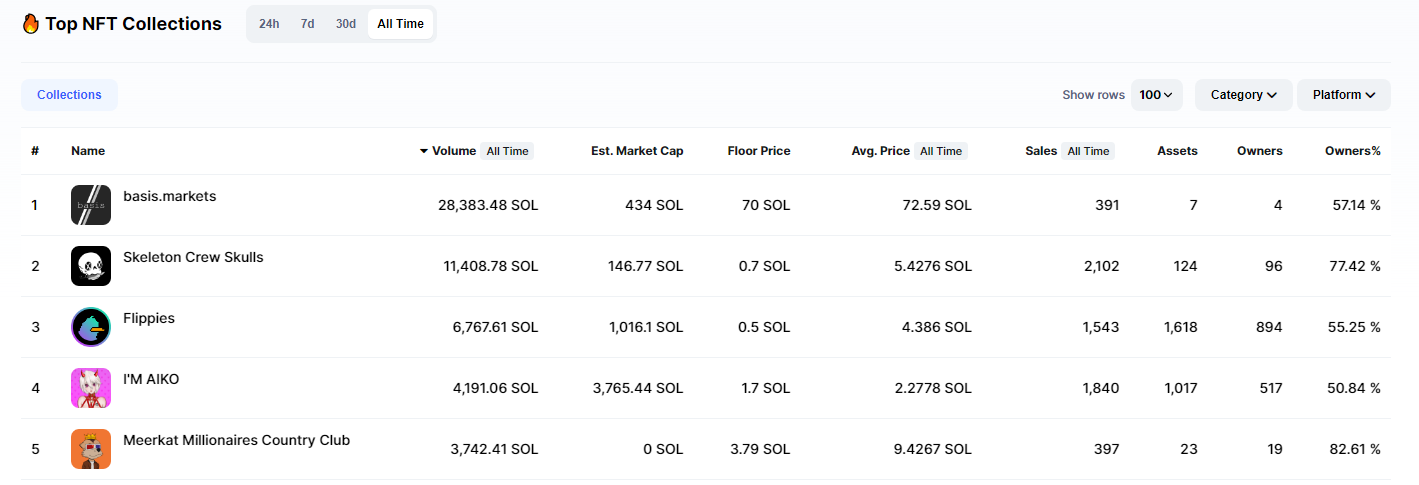Screen dimensions: 1419x485
Task: Switch to the 7d time range
Action: 307,24
